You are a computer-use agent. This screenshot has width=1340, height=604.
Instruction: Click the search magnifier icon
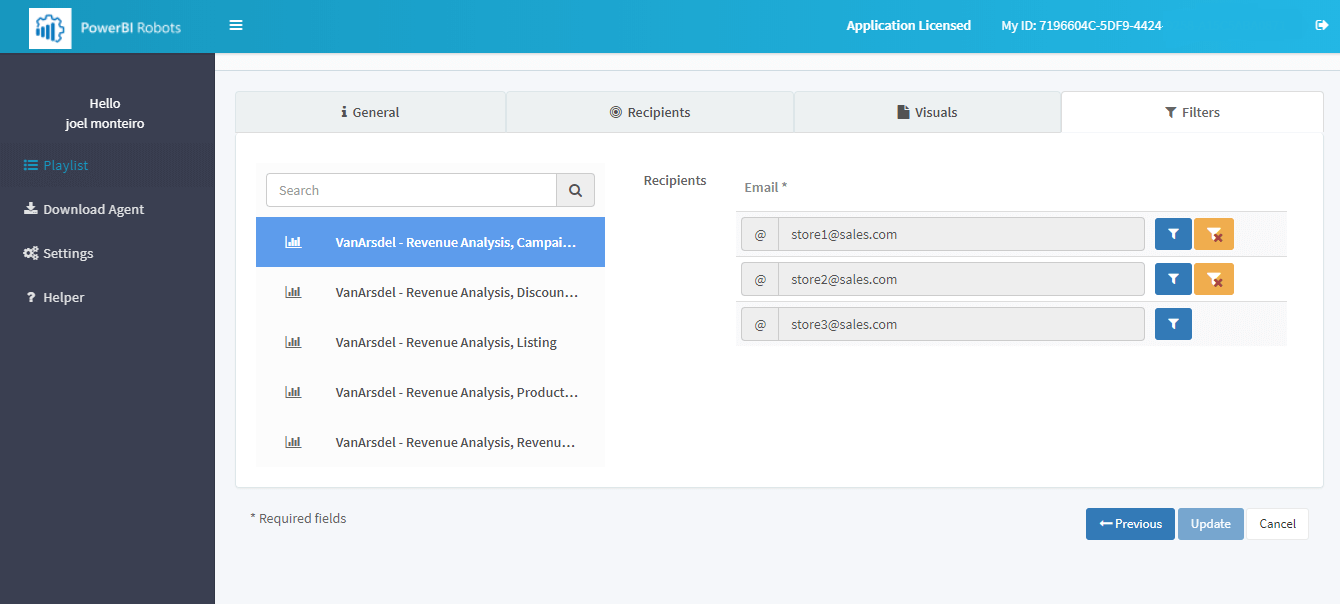pyautogui.click(x=575, y=190)
